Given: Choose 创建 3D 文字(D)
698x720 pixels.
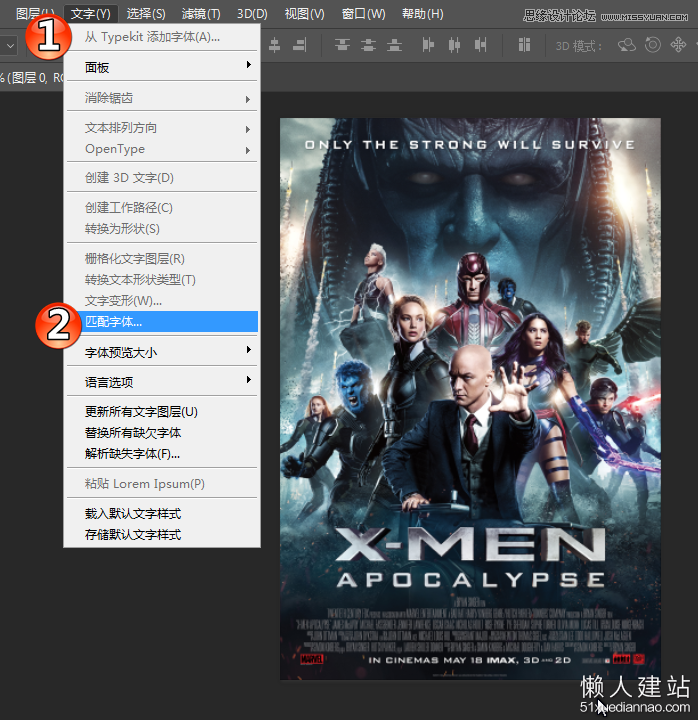Looking at the screenshot, I should [x=162, y=178].
